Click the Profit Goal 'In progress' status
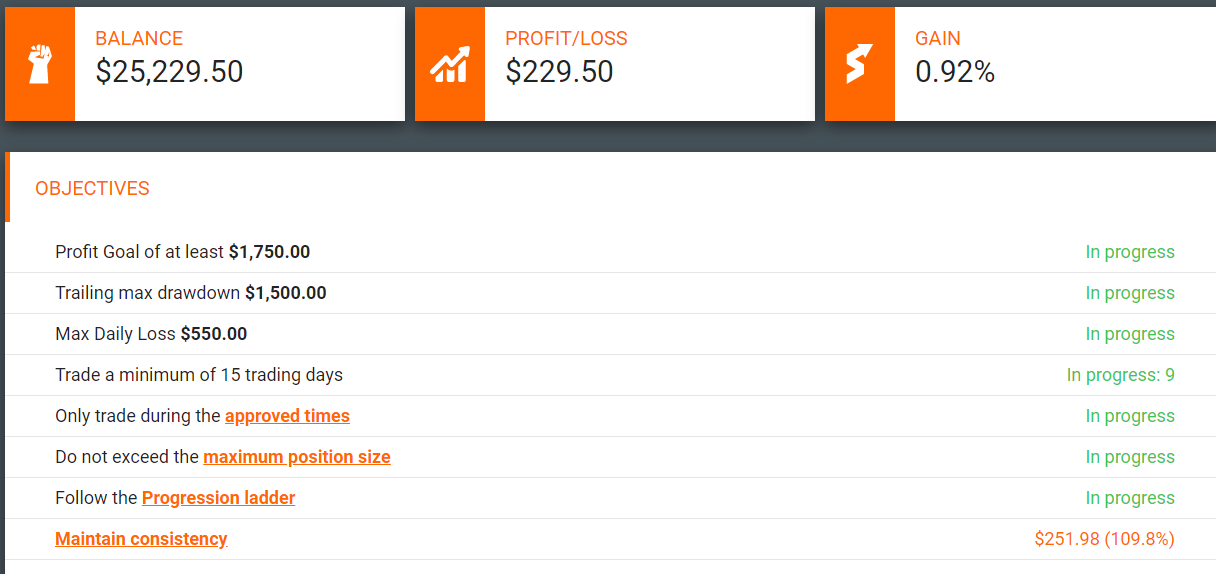Viewport: 1216px width, 574px height. pyautogui.click(x=1130, y=252)
